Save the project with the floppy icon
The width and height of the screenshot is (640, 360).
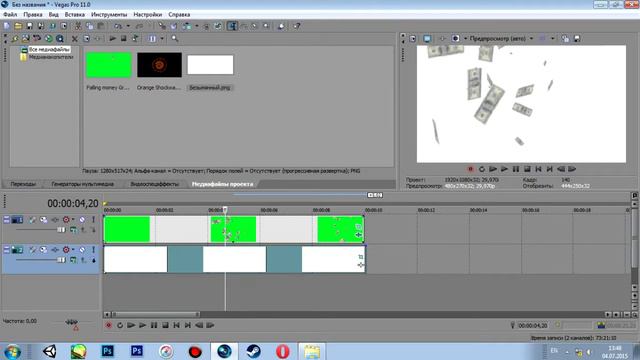pos(29,26)
